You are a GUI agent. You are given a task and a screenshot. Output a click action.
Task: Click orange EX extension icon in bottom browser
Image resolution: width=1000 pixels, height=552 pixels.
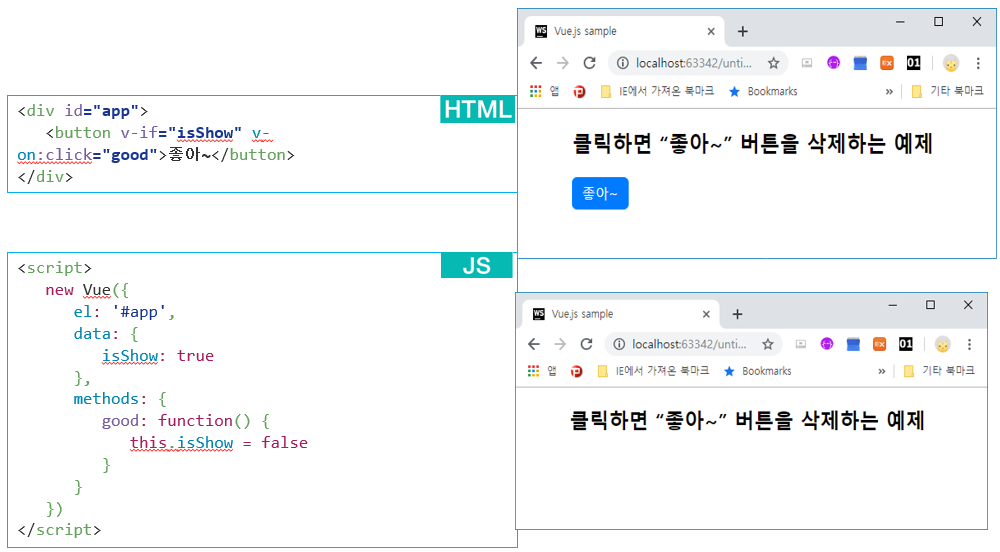point(879,344)
